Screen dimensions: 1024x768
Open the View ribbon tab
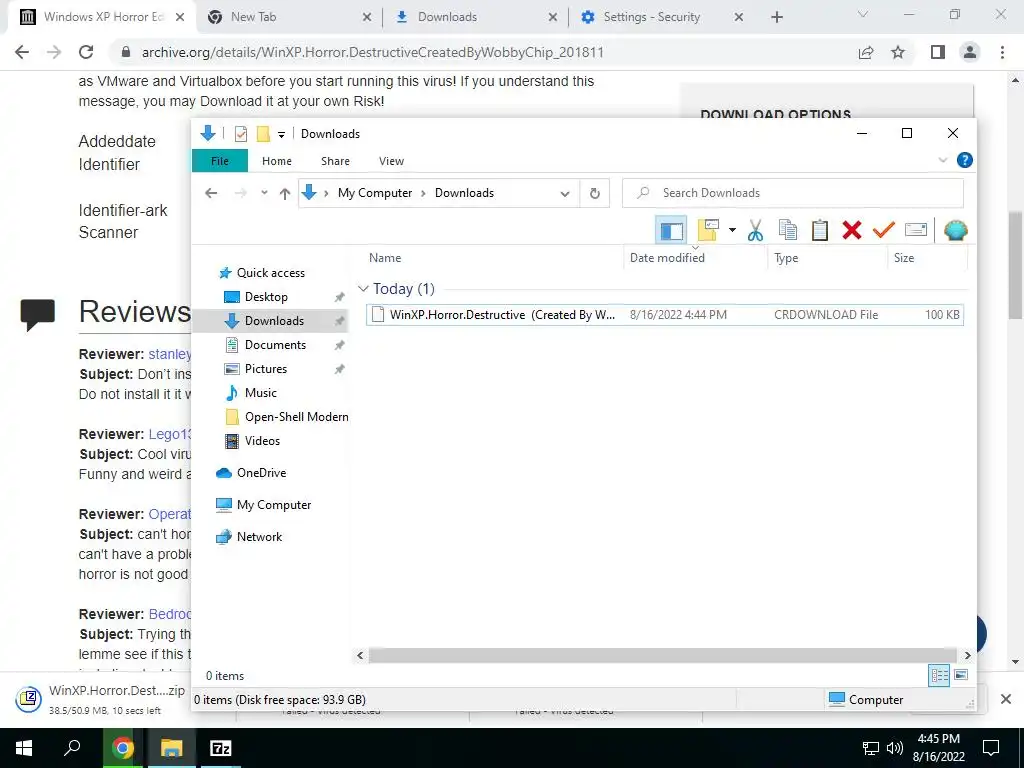pyautogui.click(x=391, y=161)
